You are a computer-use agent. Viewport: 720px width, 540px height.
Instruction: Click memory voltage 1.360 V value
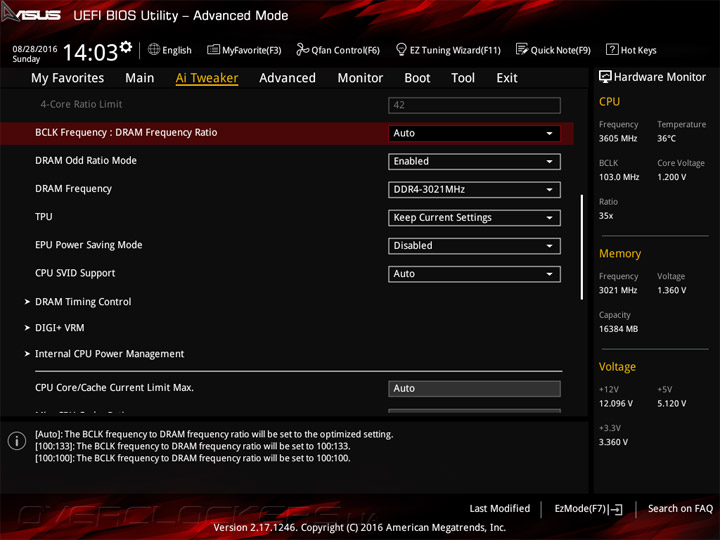pos(671,290)
